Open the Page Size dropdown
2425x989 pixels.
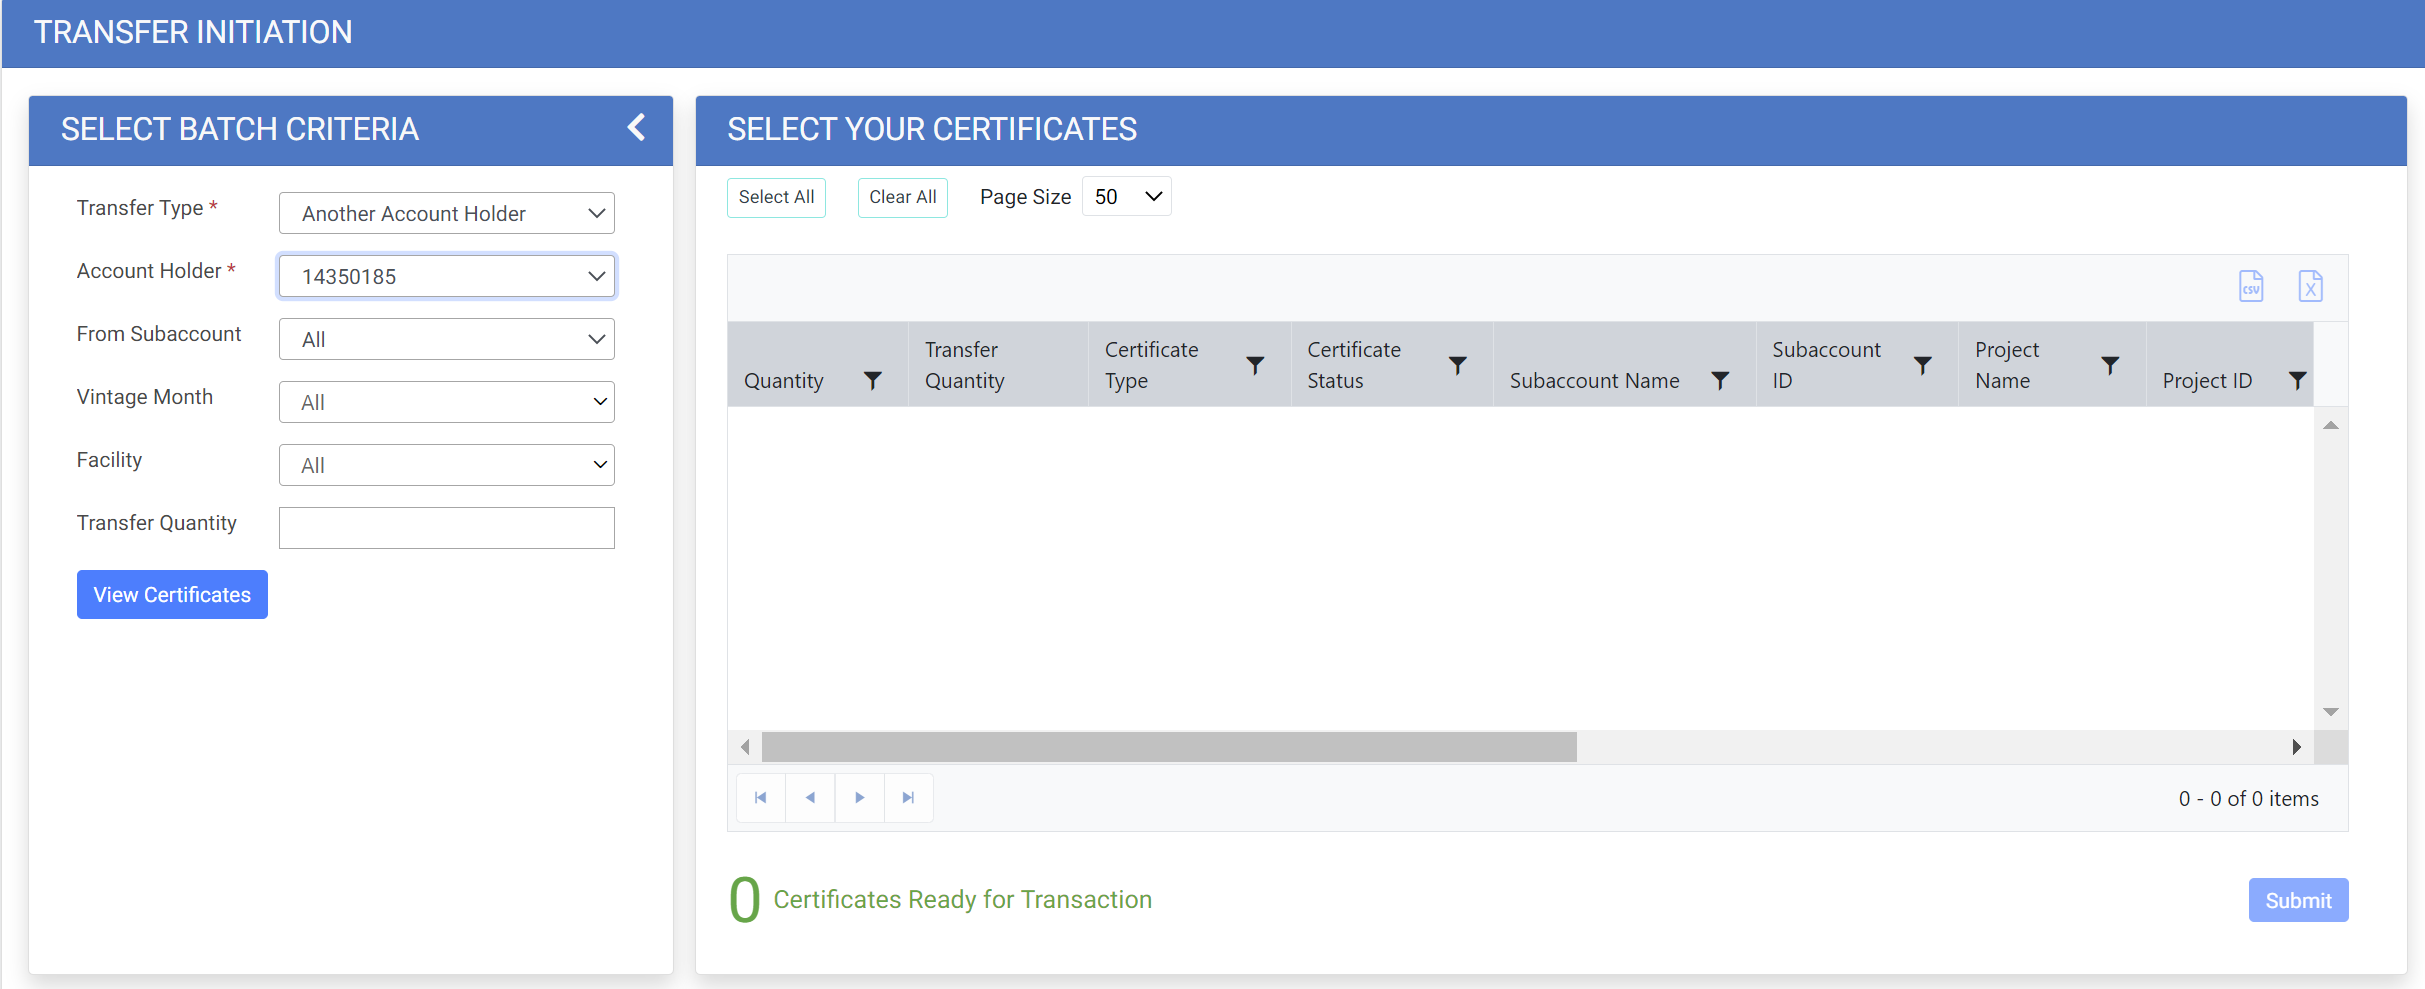tap(1126, 197)
